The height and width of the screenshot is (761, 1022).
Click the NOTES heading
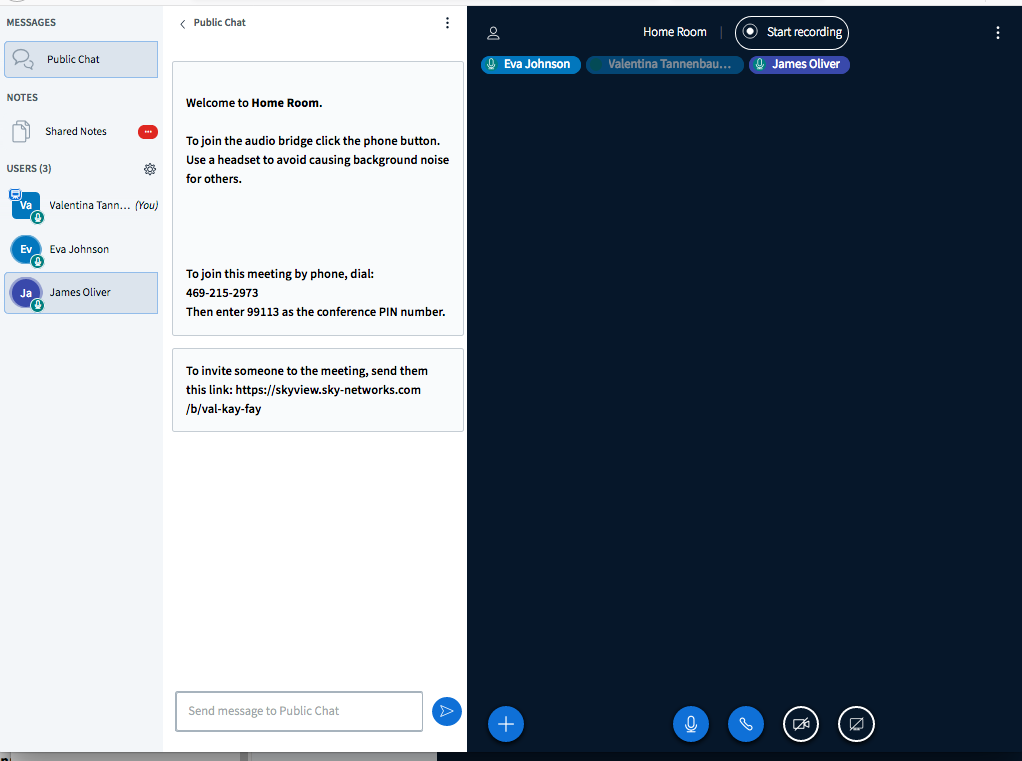tap(22, 97)
